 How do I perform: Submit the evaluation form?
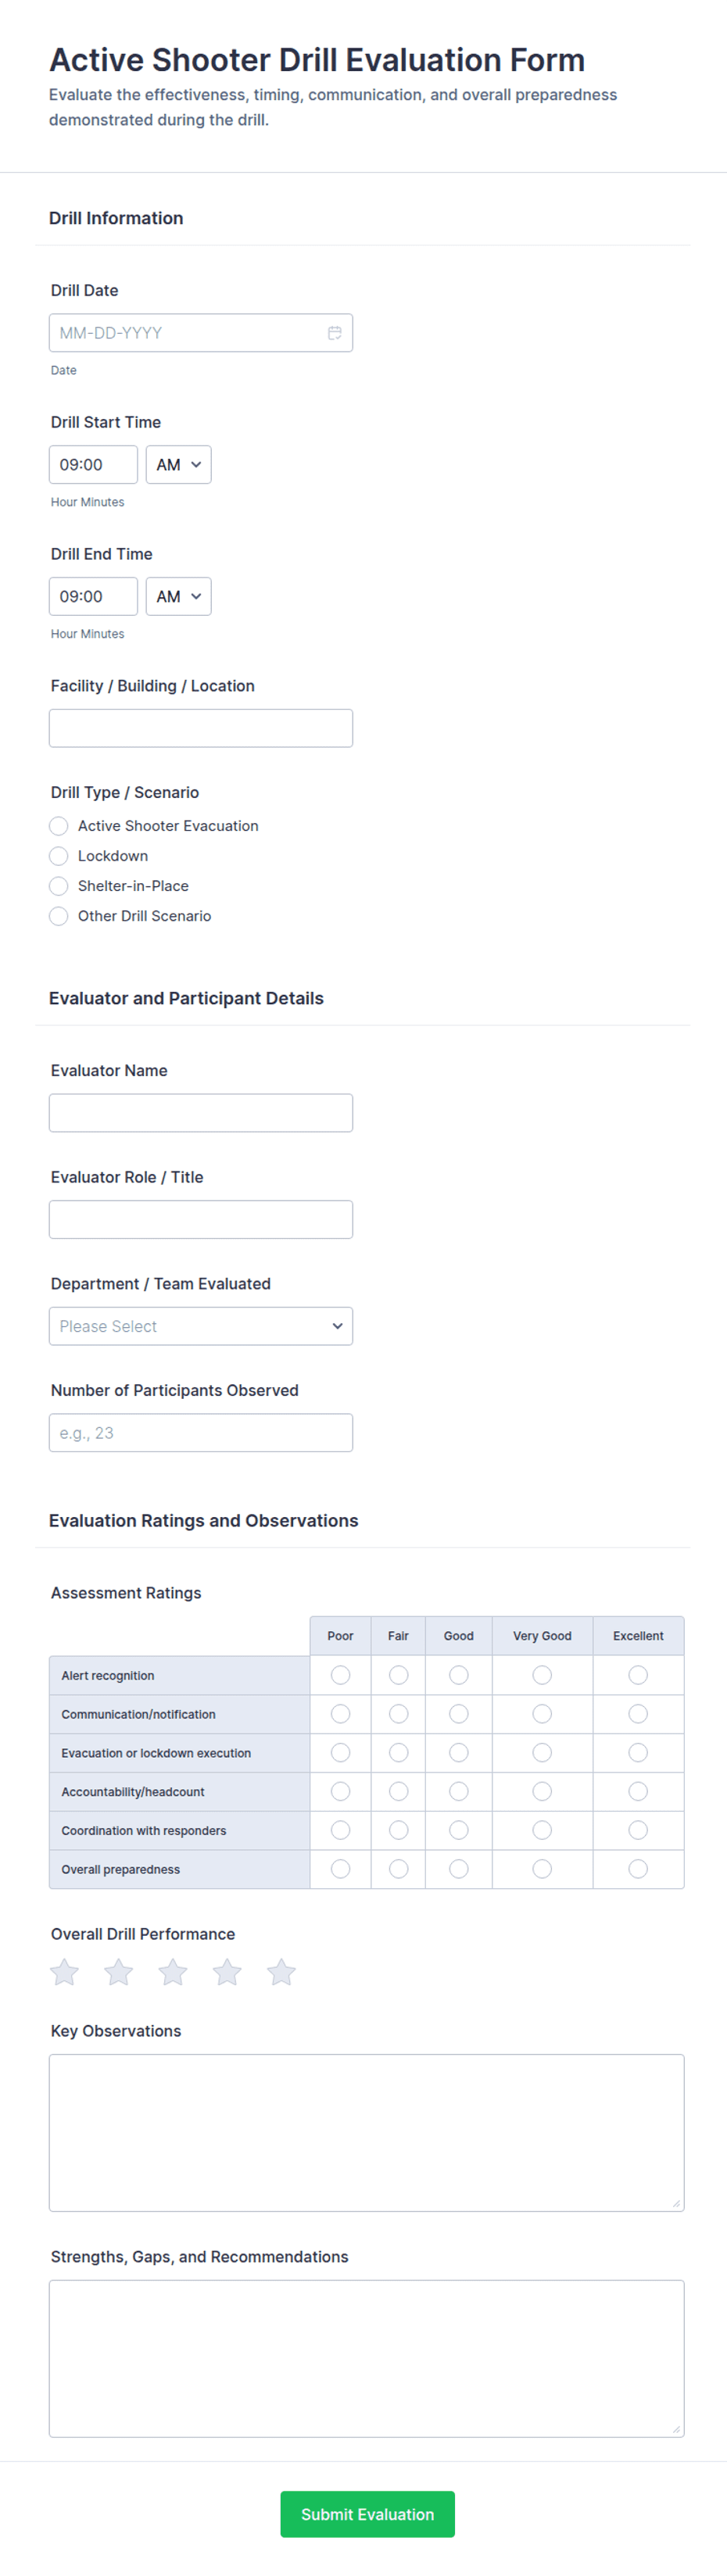click(x=367, y=2514)
